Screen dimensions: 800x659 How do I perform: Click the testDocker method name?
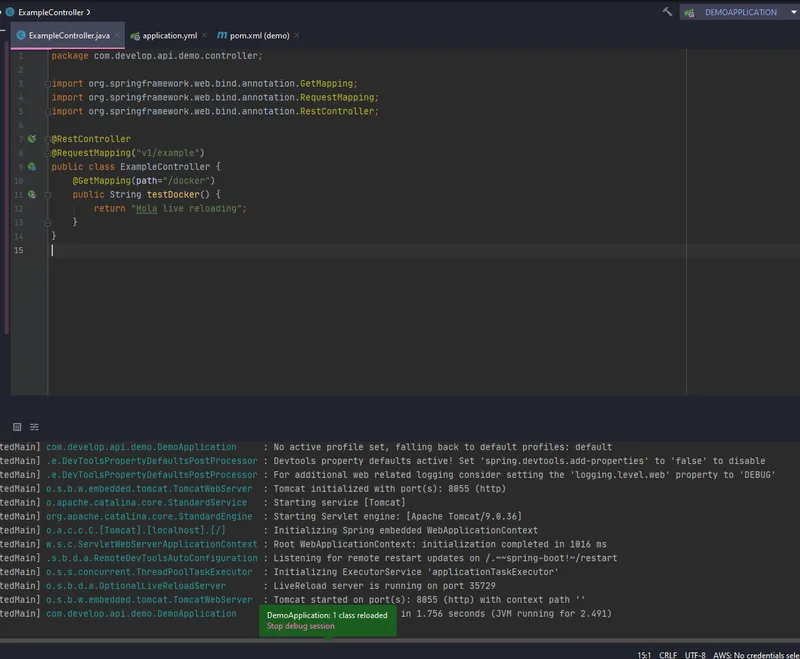click(173, 194)
